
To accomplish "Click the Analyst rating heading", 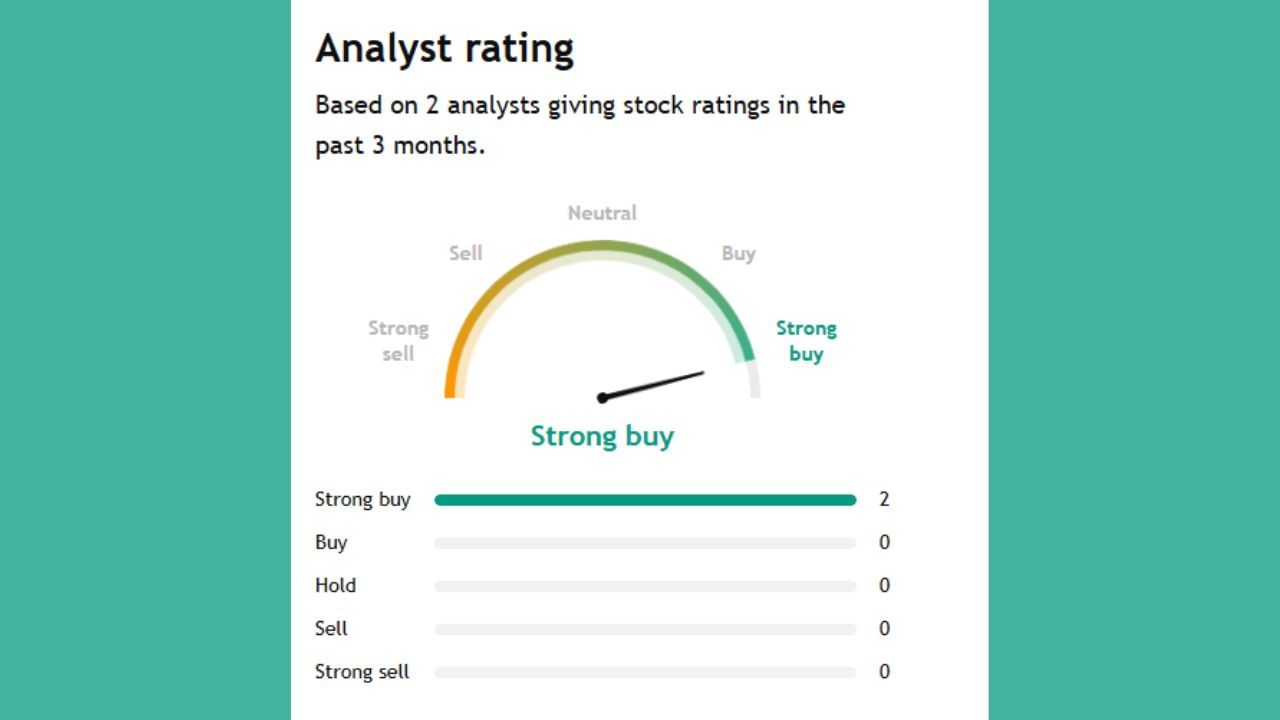I will click(x=444, y=48).
